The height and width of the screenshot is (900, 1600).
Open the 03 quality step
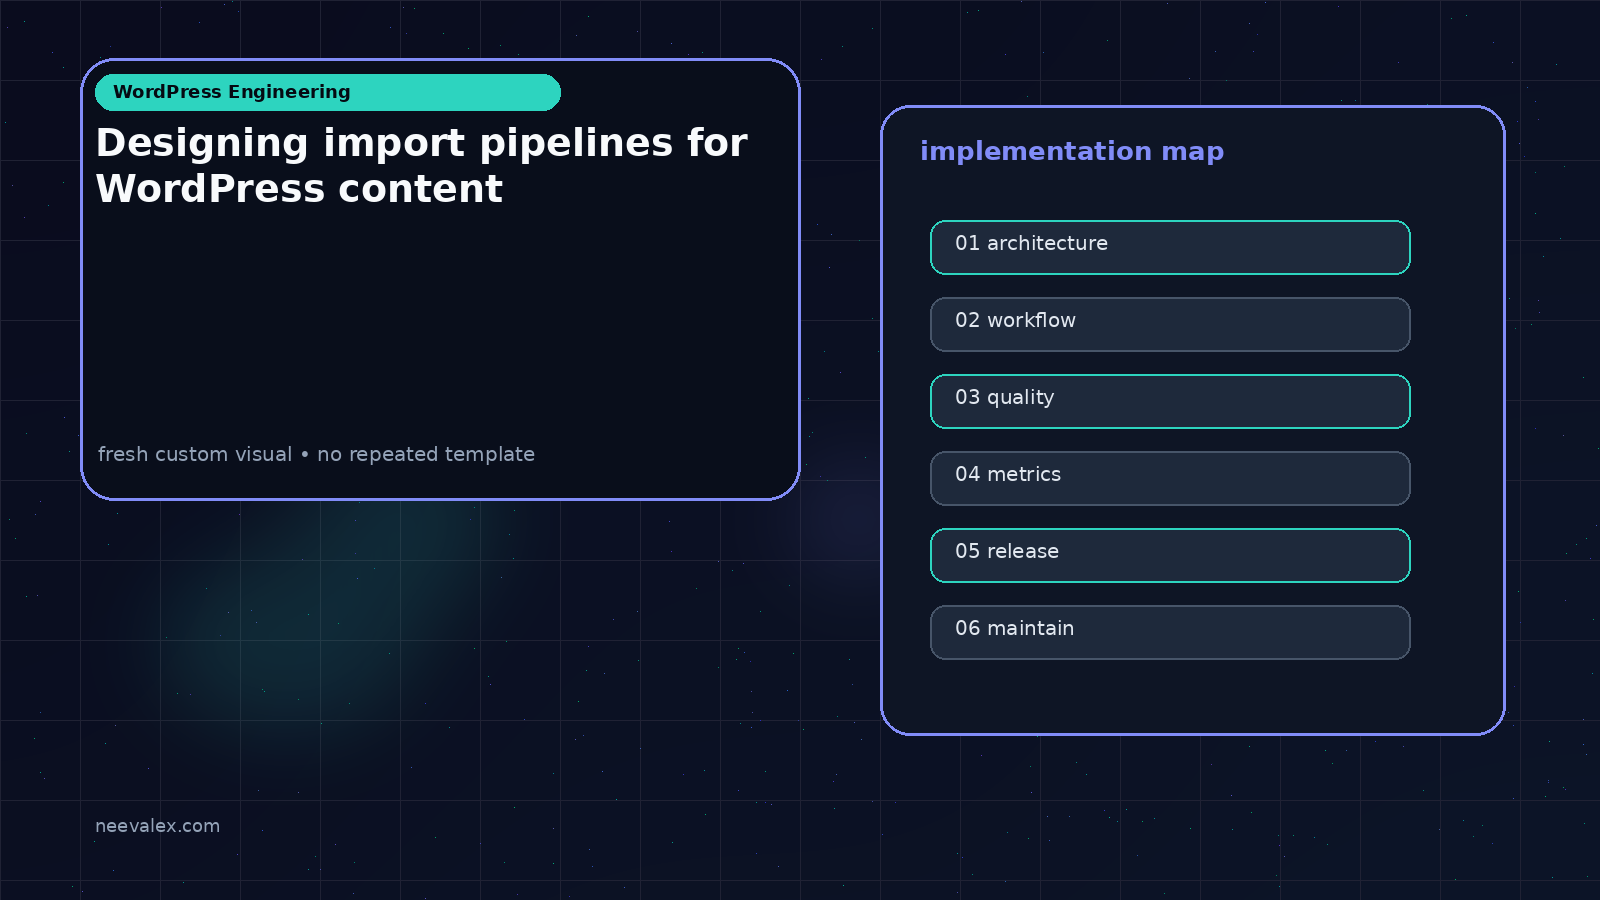pyautogui.click(x=1170, y=401)
